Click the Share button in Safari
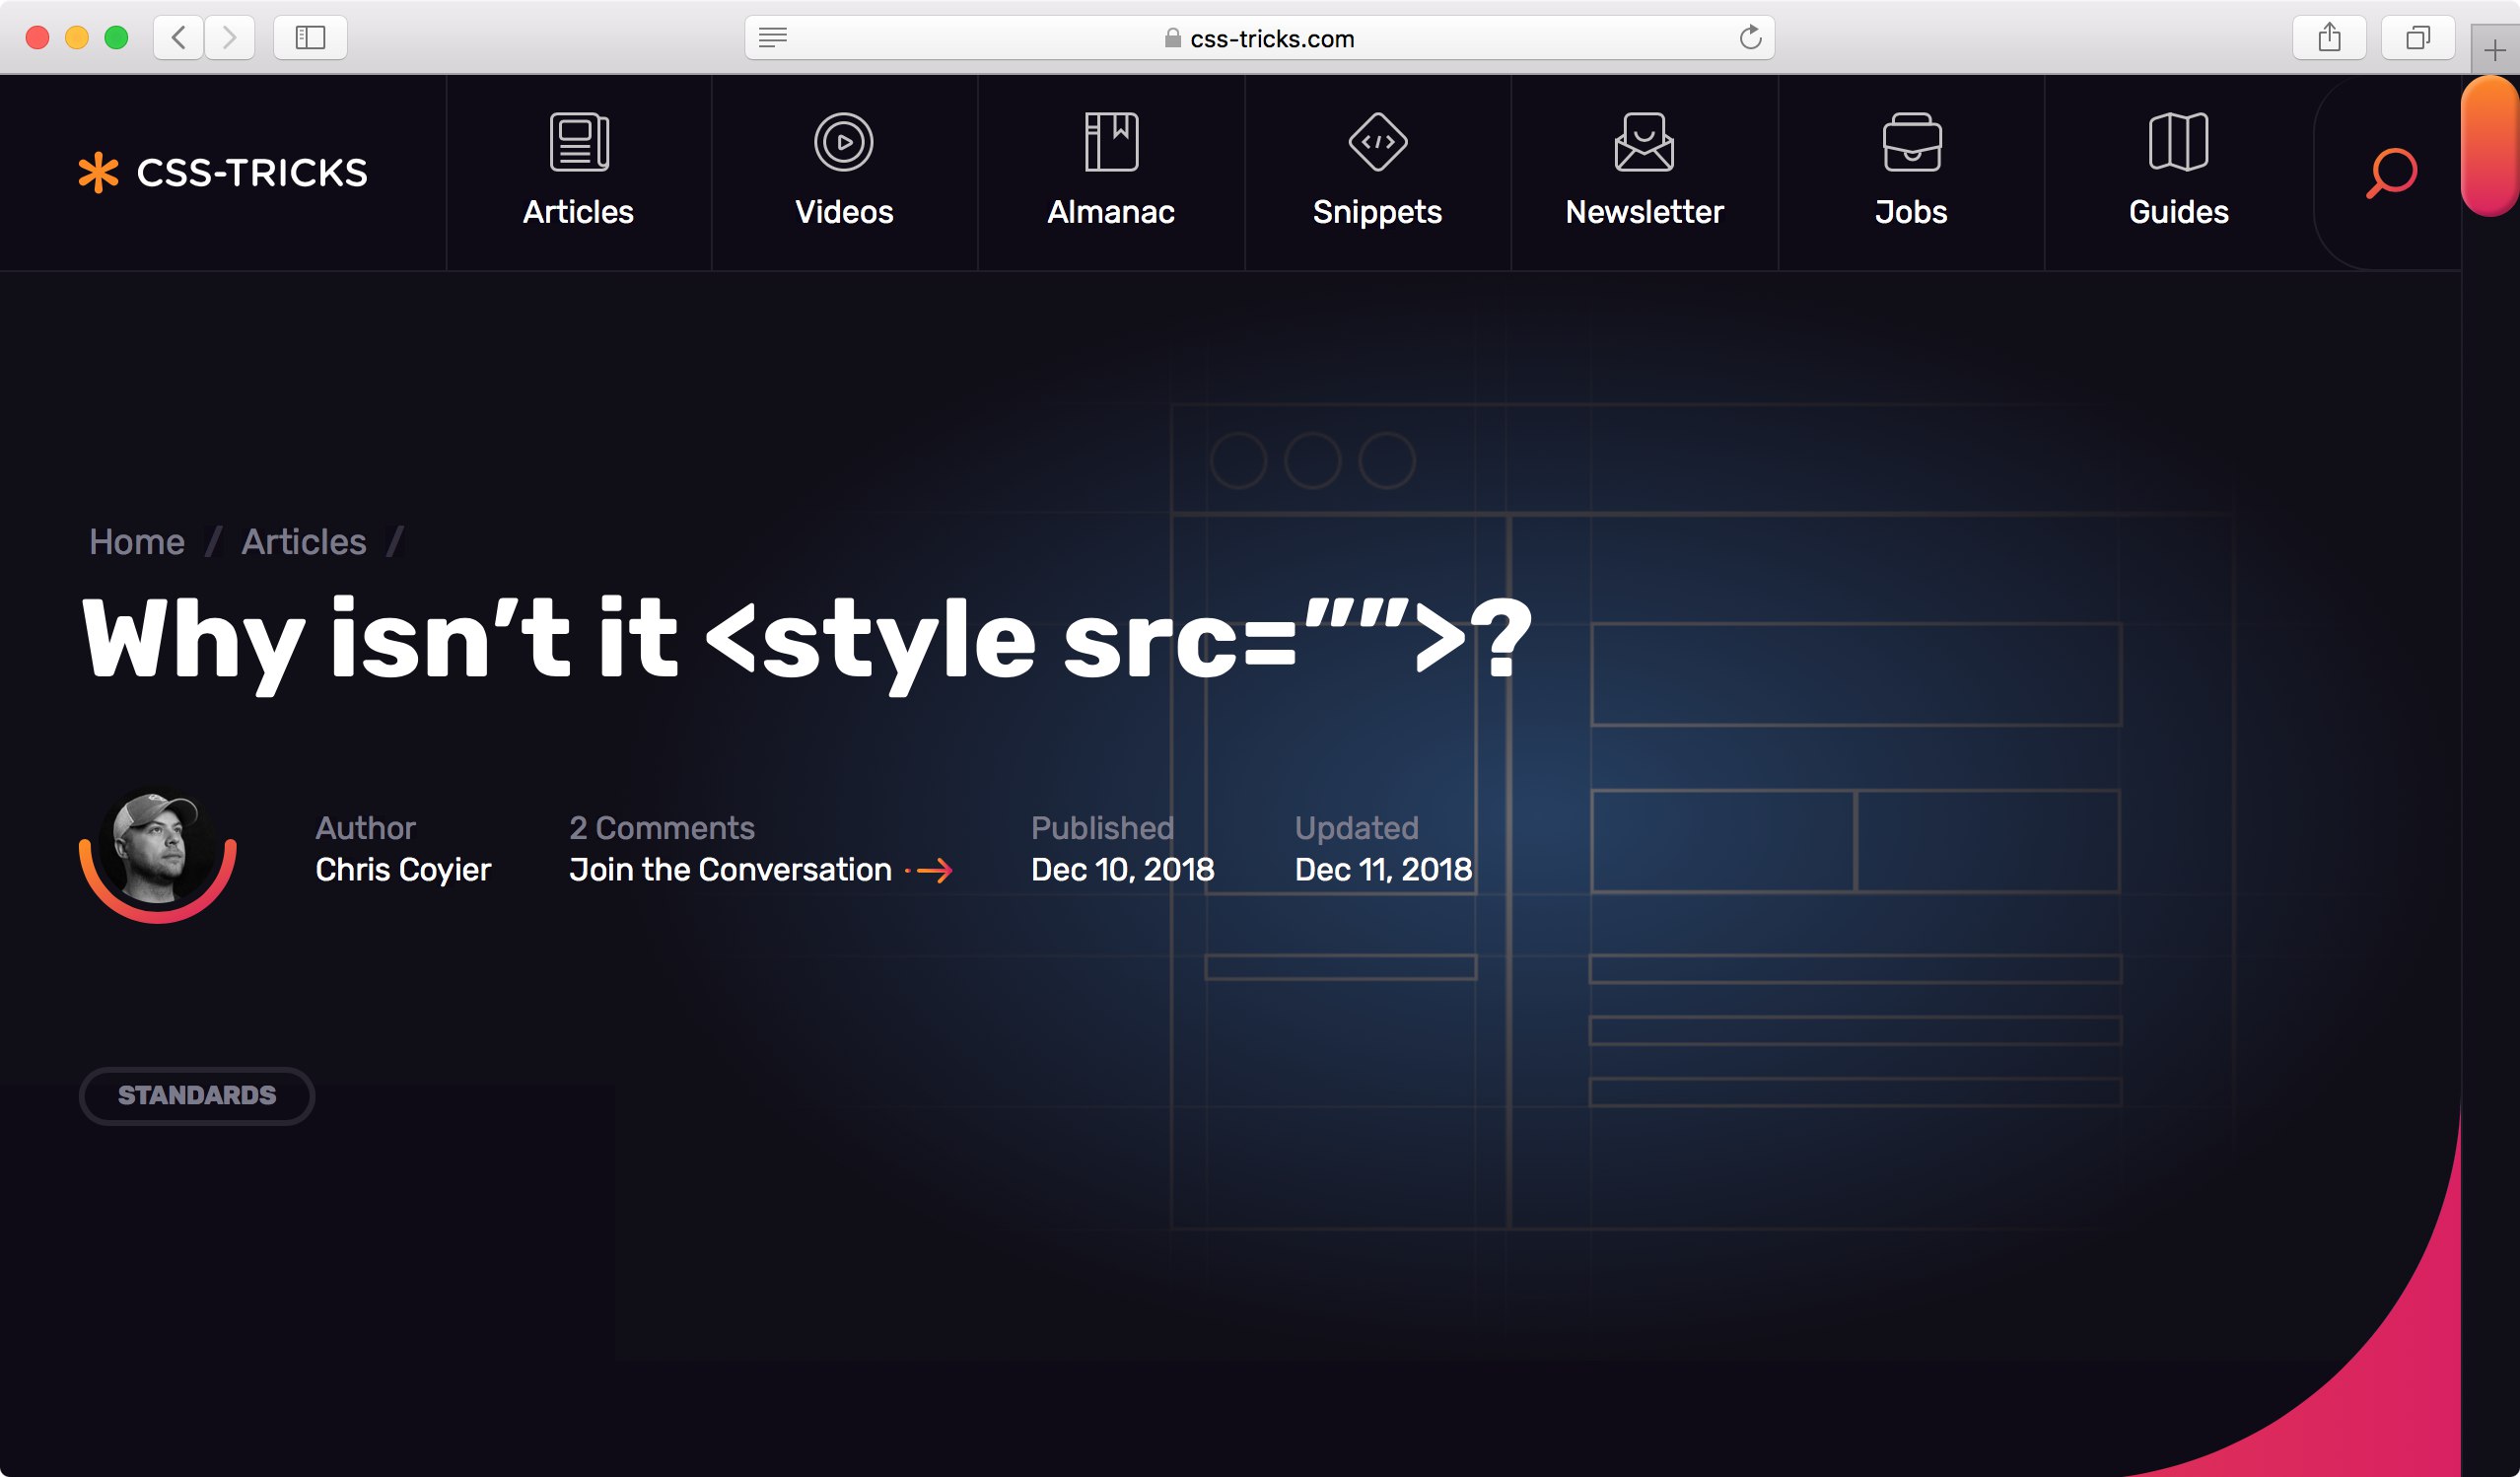Viewport: 2520px width, 1477px height. coord(2329,38)
